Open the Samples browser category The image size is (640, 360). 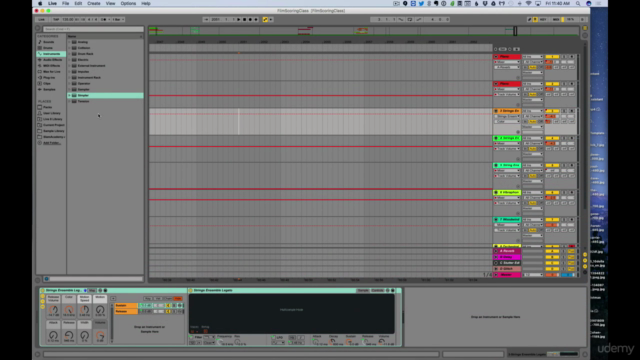point(49,89)
